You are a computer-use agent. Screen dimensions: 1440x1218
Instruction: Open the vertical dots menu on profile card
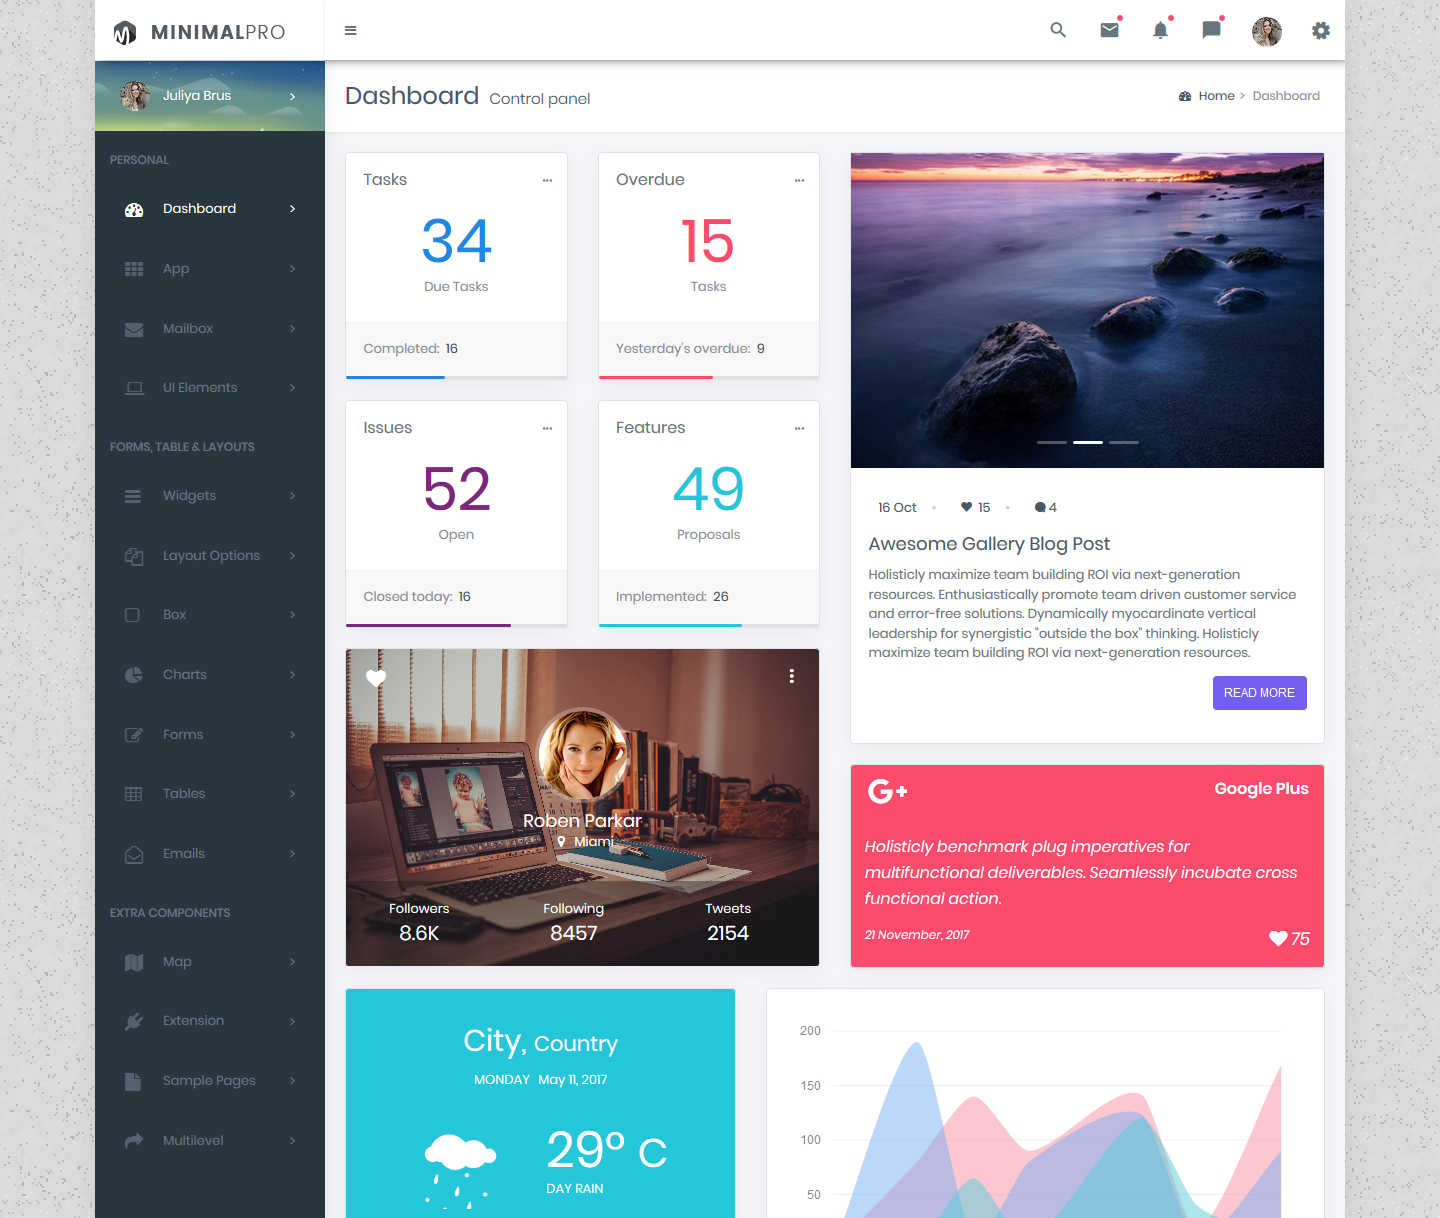pos(792,676)
